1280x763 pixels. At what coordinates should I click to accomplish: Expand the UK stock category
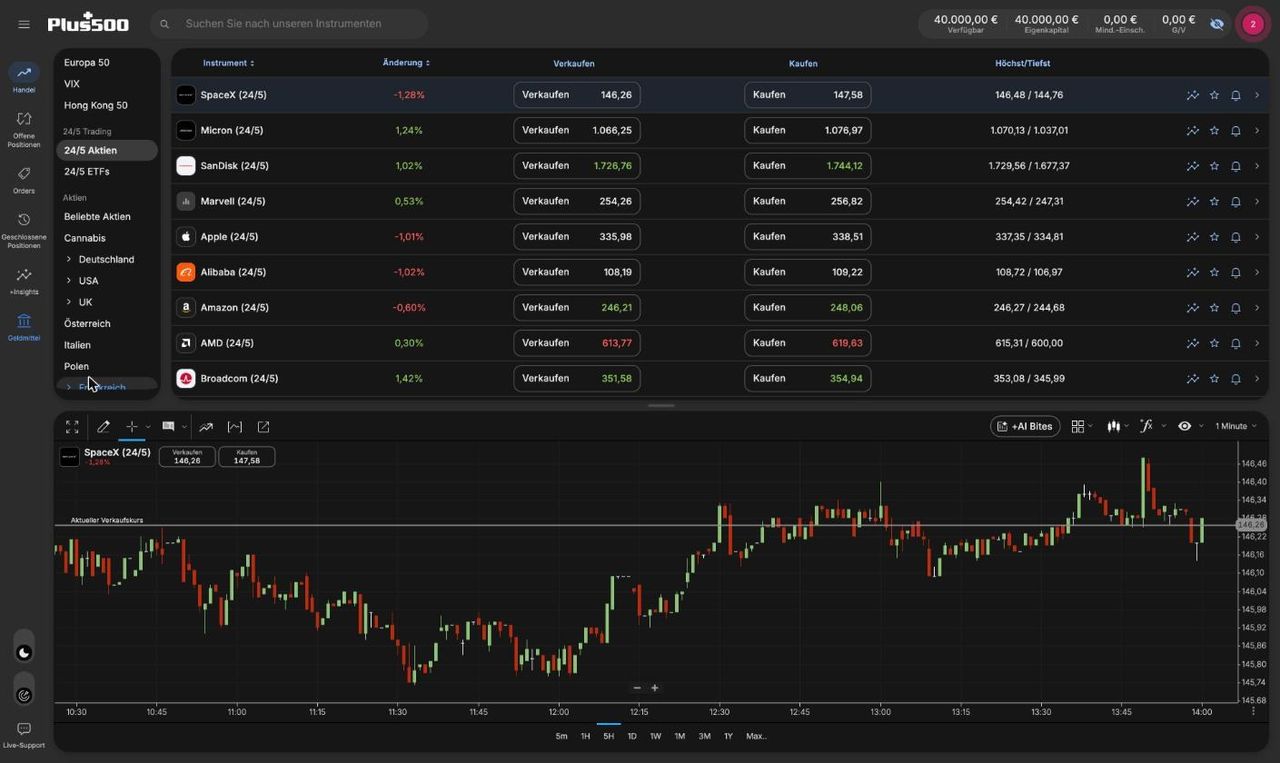coord(68,302)
